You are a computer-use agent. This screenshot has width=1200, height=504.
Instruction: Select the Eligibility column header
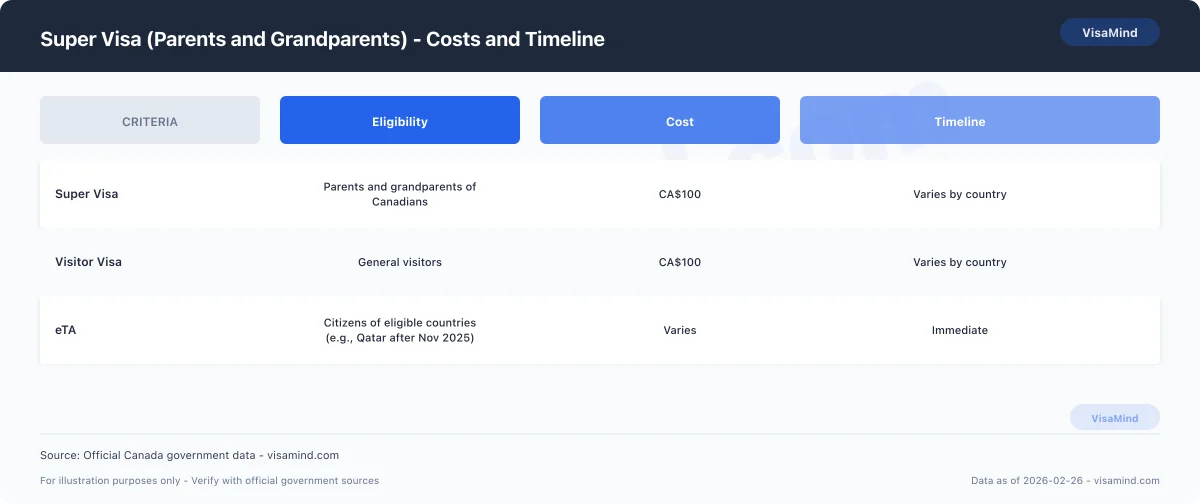(x=400, y=121)
